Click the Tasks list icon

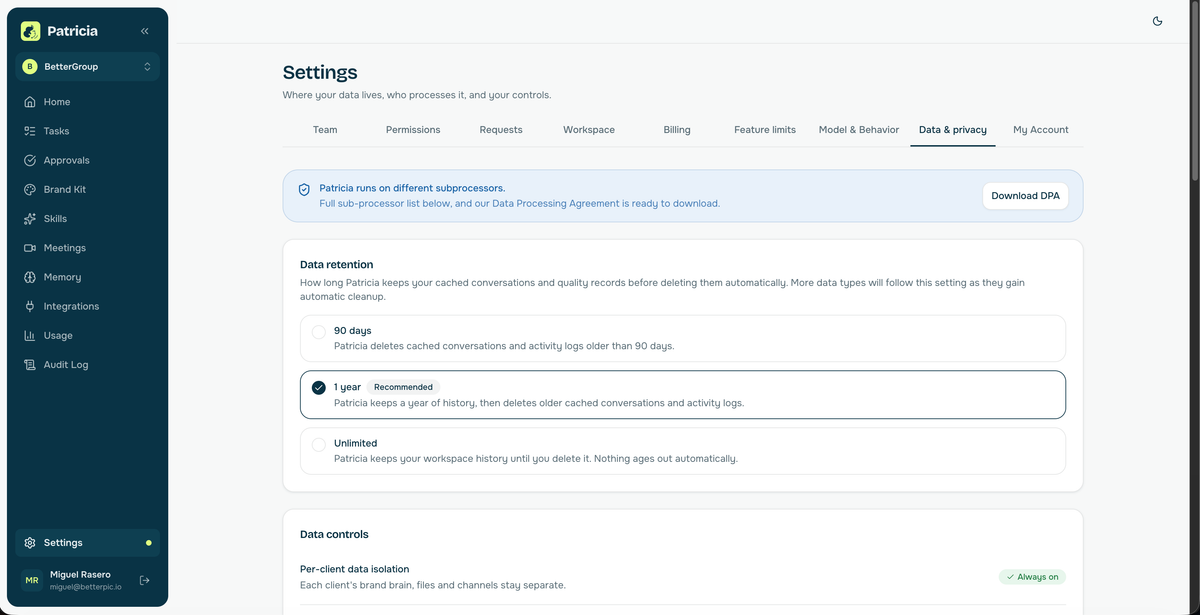pos(30,131)
